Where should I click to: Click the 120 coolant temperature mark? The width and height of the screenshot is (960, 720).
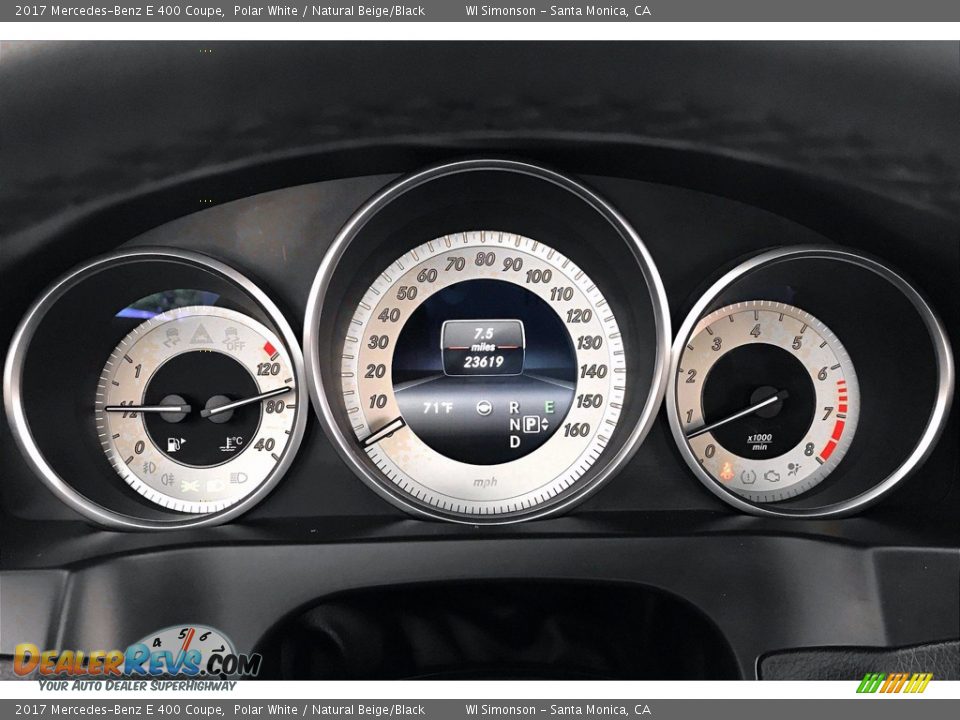click(268, 369)
